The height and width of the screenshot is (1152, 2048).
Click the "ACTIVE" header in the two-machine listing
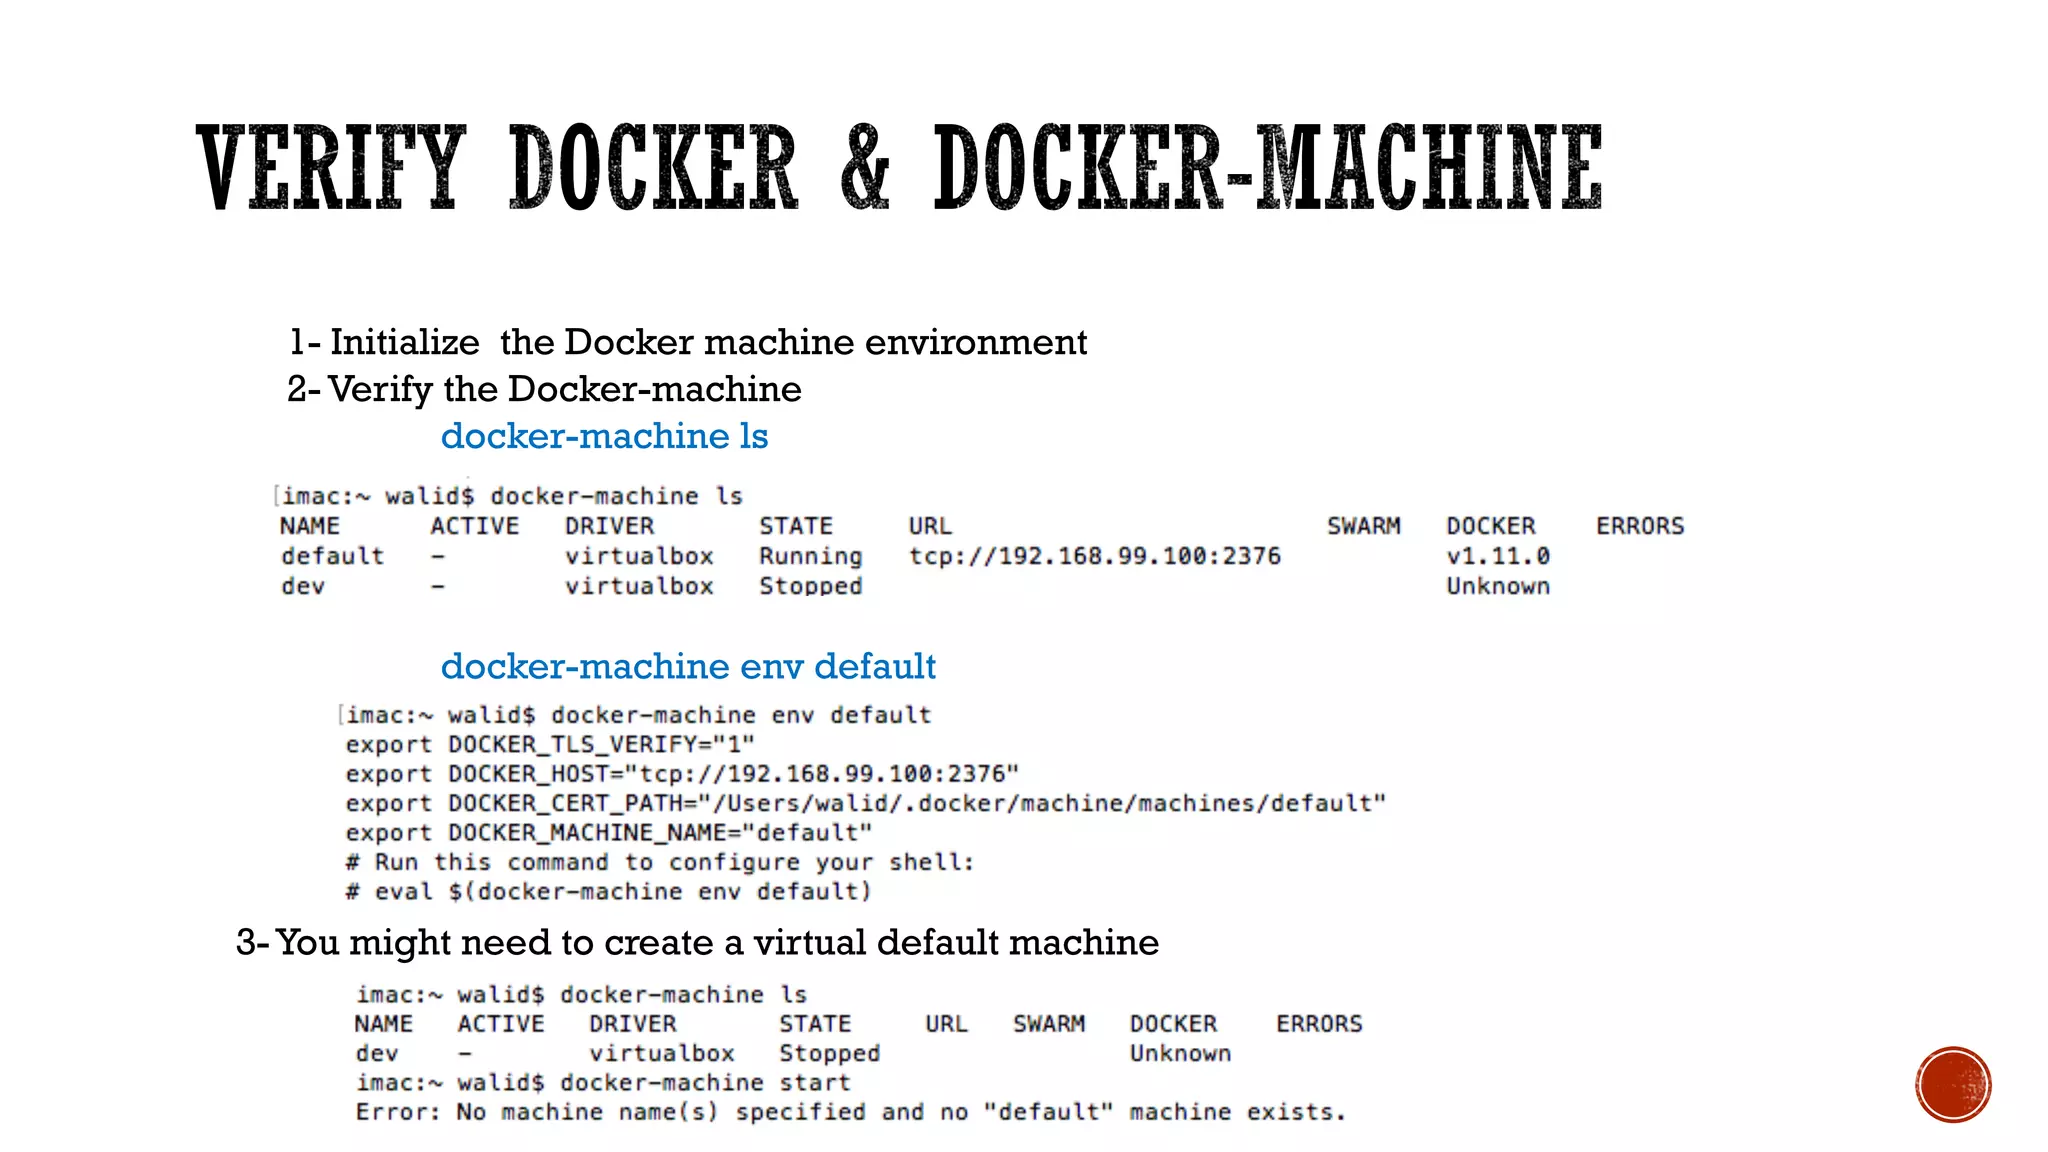(x=475, y=526)
